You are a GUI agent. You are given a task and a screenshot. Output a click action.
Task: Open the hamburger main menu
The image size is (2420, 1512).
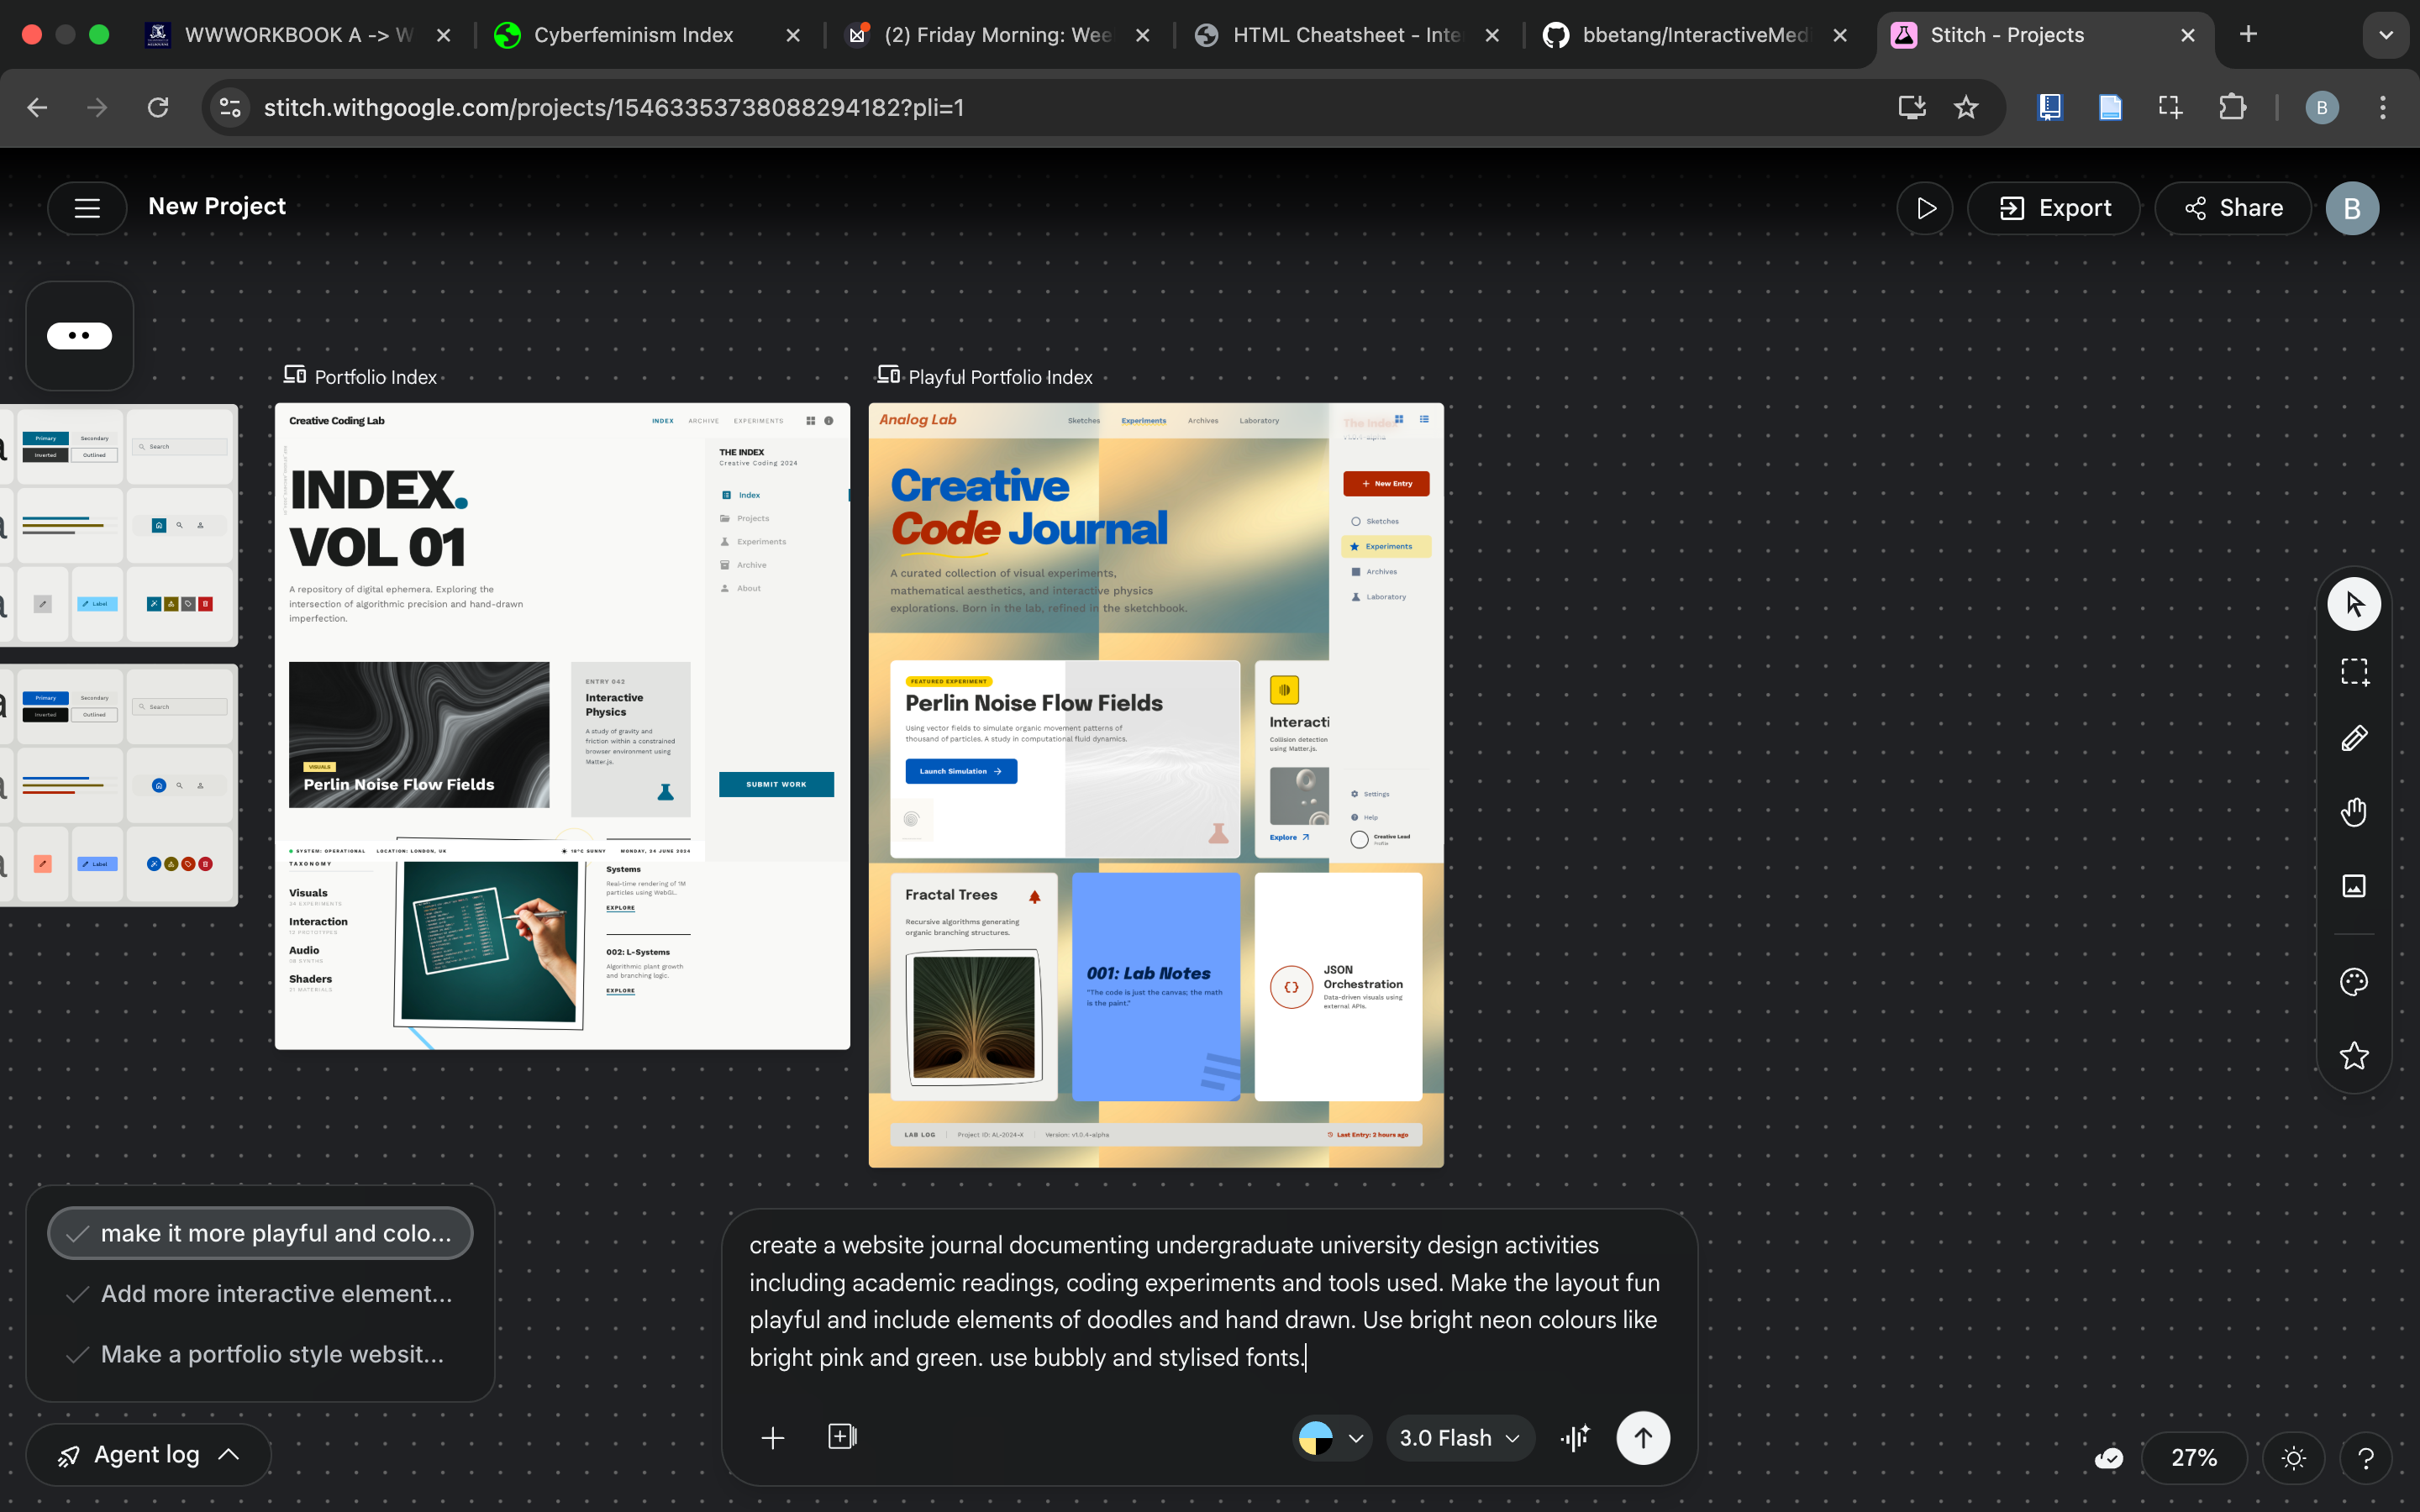click(87, 207)
